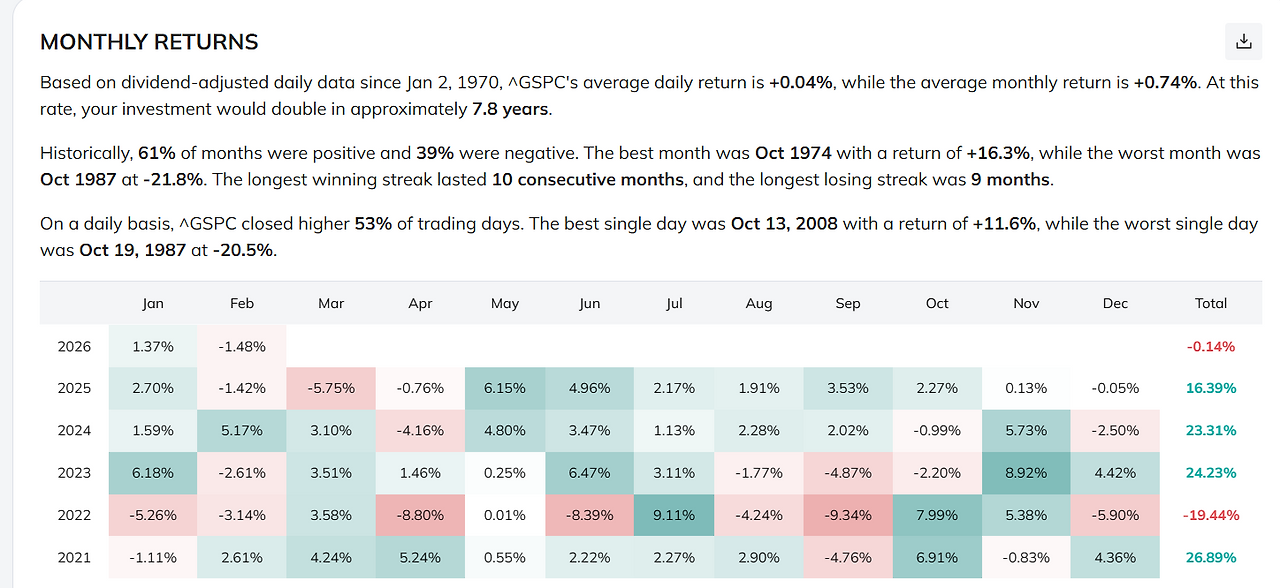This screenshot has width=1280, height=588.
Task: Click the download icon for Monthly Returns
Action: pos(1243,41)
